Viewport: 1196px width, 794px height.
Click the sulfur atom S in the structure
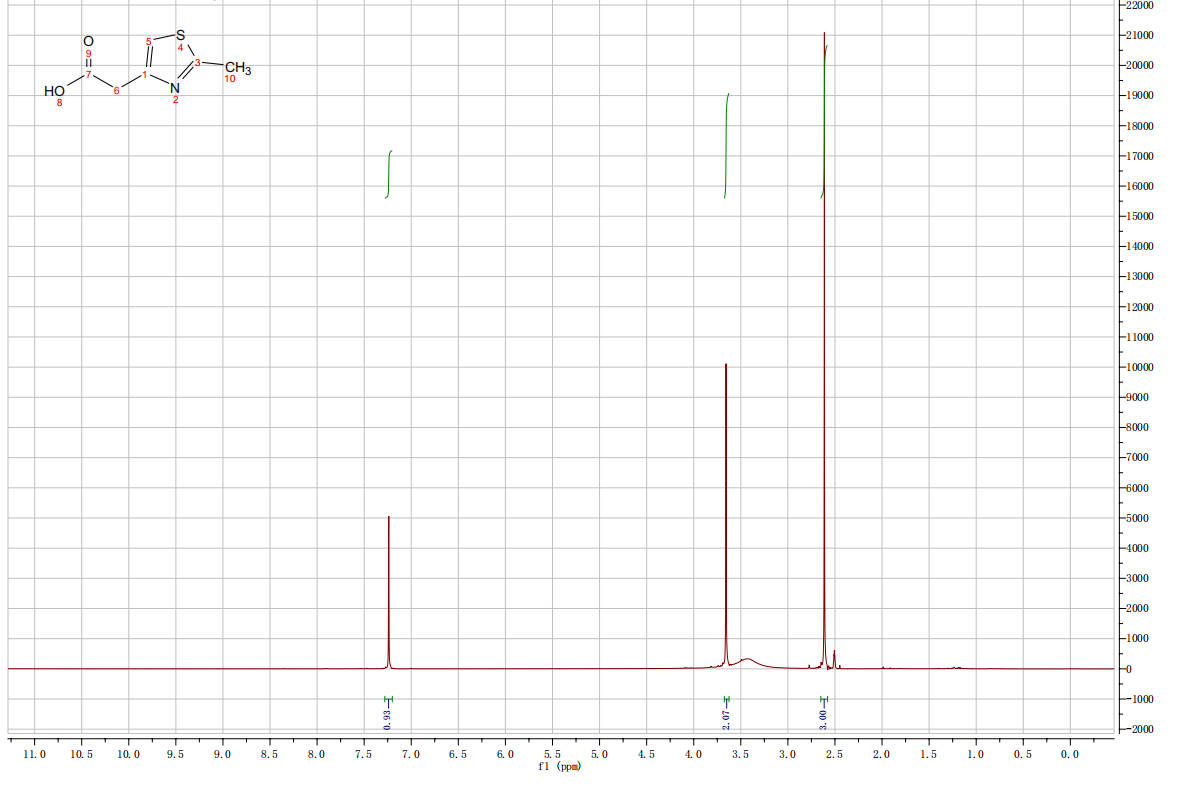(x=180, y=36)
